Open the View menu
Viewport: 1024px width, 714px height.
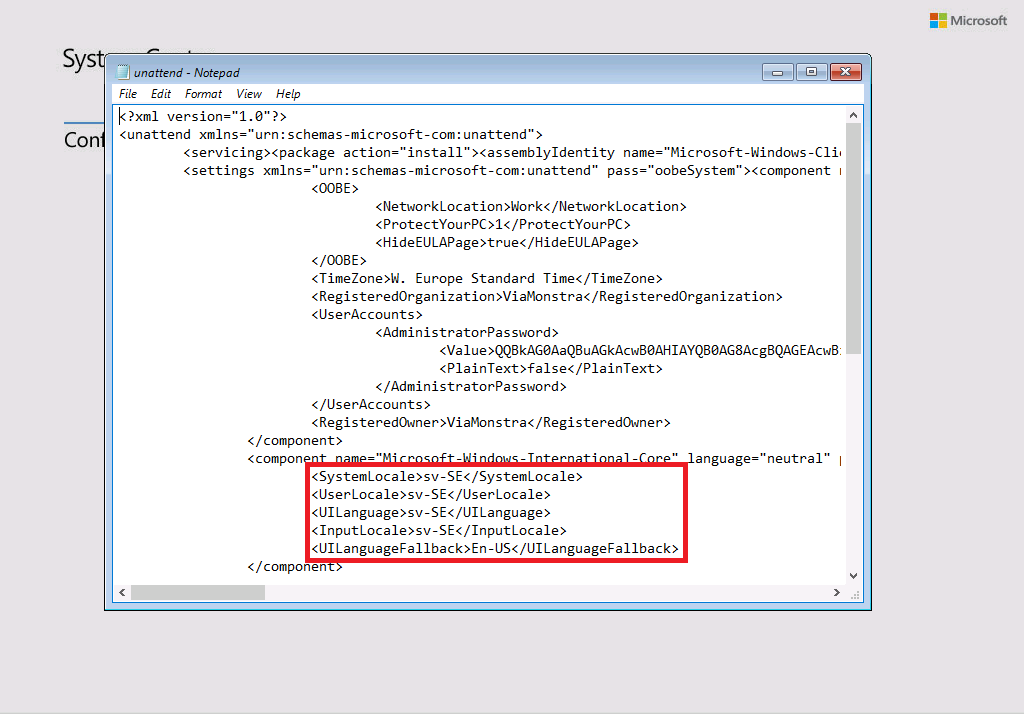pos(249,94)
